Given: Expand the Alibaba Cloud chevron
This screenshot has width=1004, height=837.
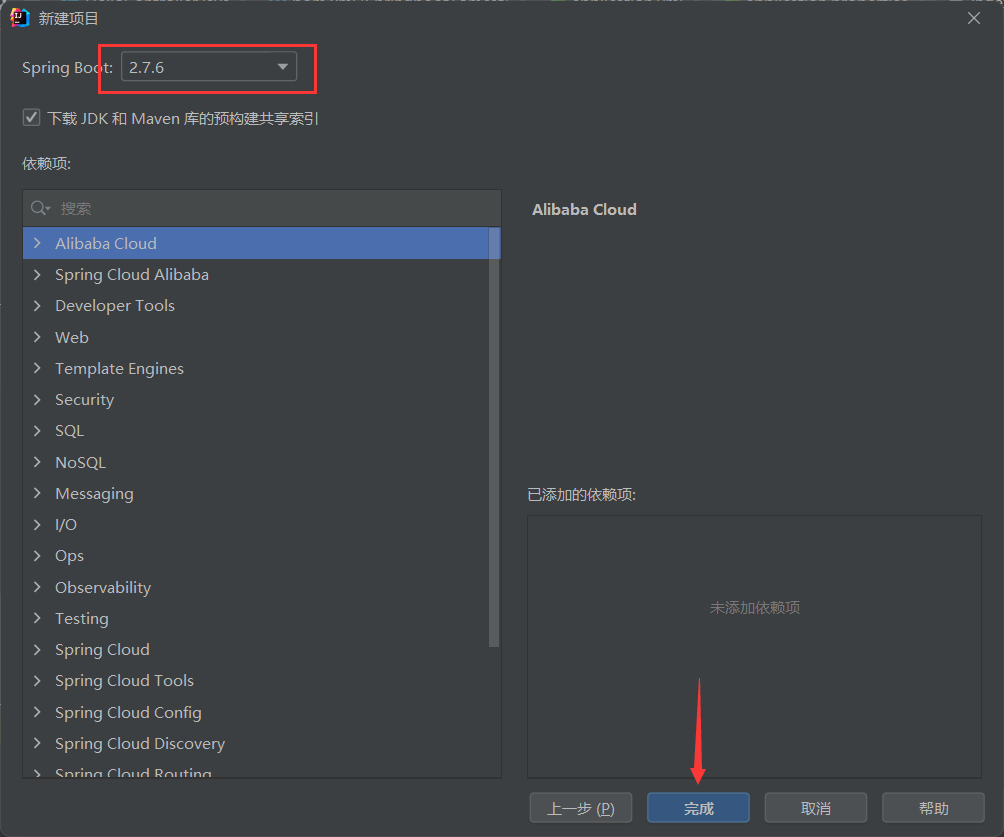Looking at the screenshot, I should [x=37, y=243].
